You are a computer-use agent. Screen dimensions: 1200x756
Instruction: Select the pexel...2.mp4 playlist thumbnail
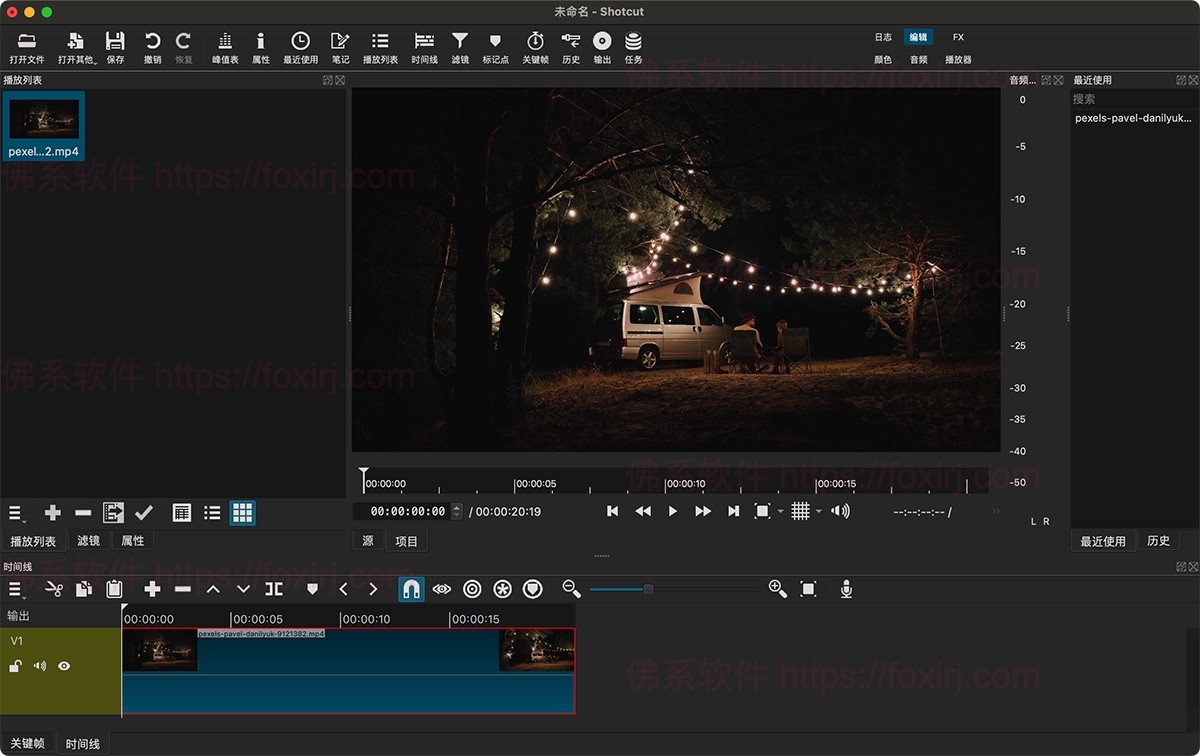[x=44, y=118]
